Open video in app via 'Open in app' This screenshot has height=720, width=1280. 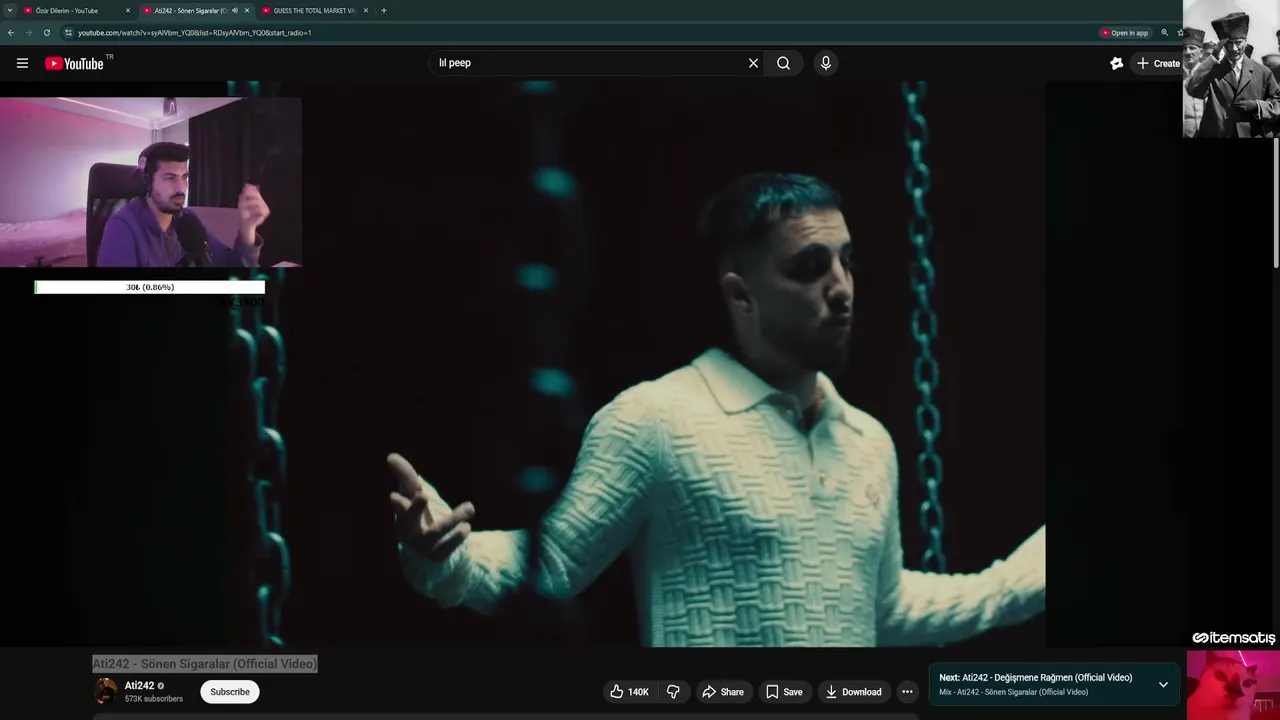tap(1125, 33)
